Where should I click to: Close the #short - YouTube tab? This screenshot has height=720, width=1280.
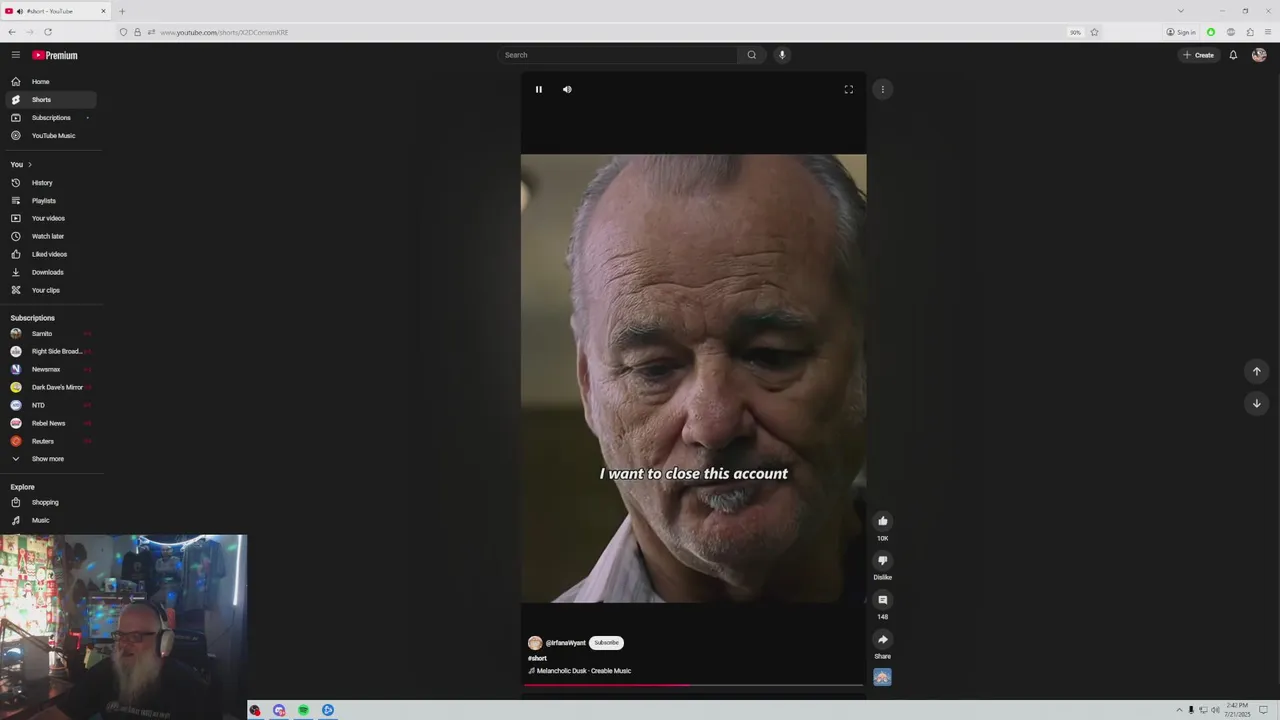pyautogui.click(x=103, y=11)
